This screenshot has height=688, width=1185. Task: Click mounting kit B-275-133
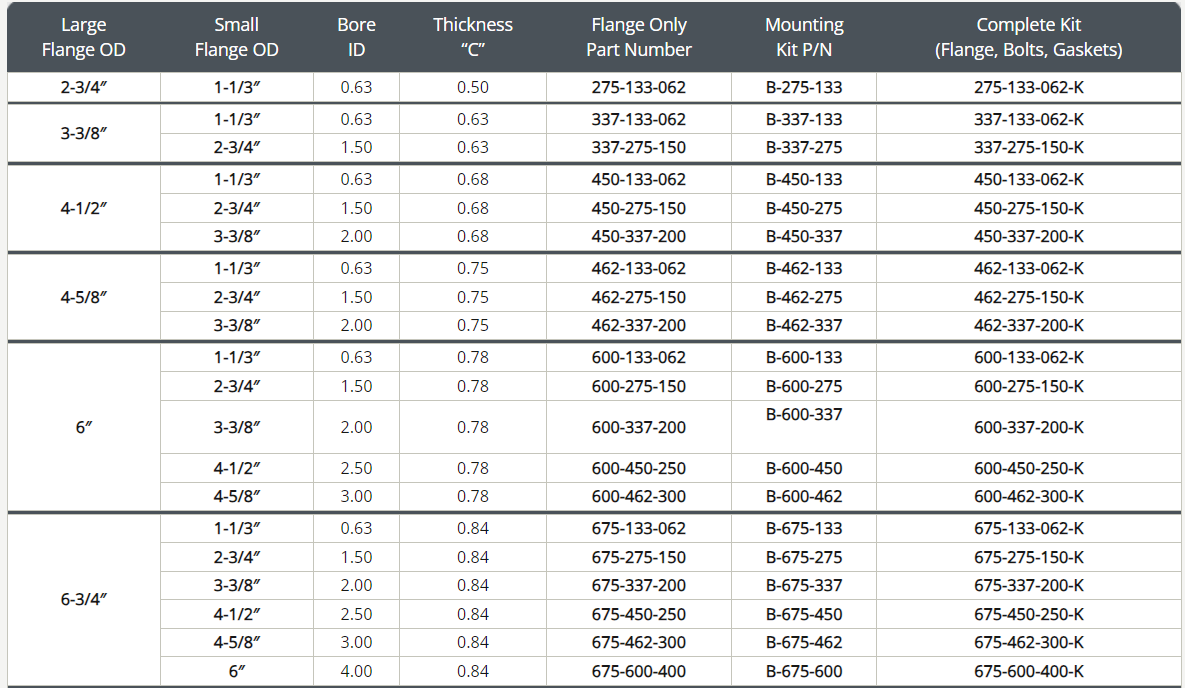pyautogui.click(x=804, y=87)
